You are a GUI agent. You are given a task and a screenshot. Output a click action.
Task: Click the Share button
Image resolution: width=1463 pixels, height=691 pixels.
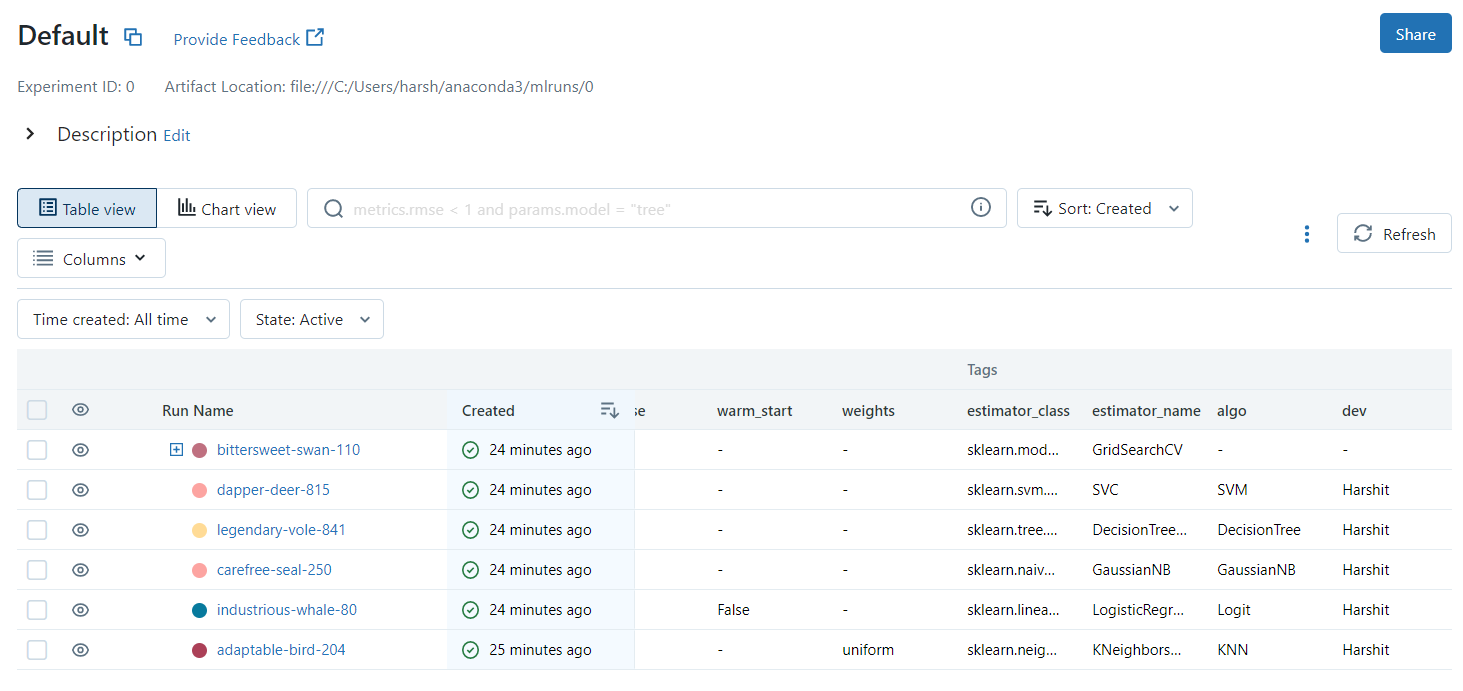pyautogui.click(x=1415, y=32)
